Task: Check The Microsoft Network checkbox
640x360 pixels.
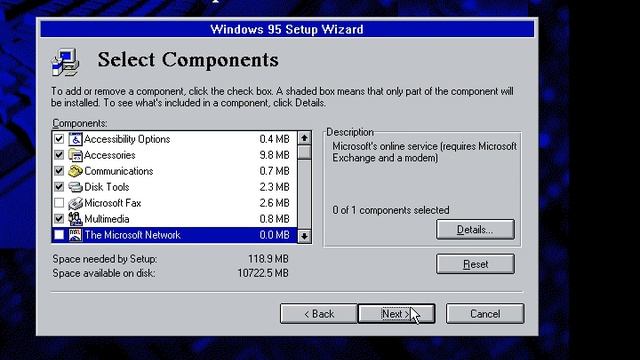Action: (x=59, y=235)
